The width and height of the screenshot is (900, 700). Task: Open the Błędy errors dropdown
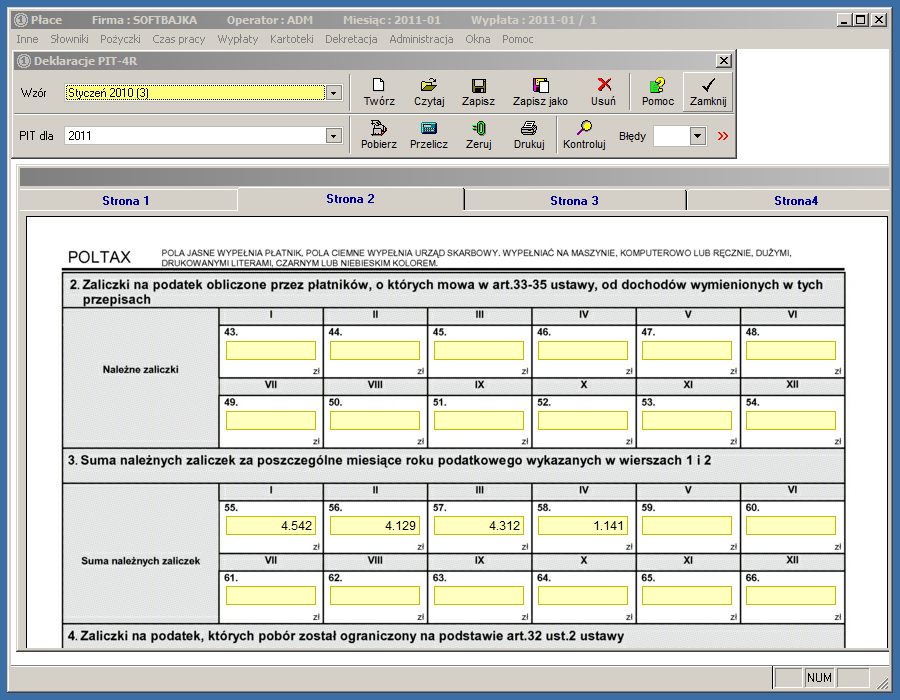click(x=697, y=136)
